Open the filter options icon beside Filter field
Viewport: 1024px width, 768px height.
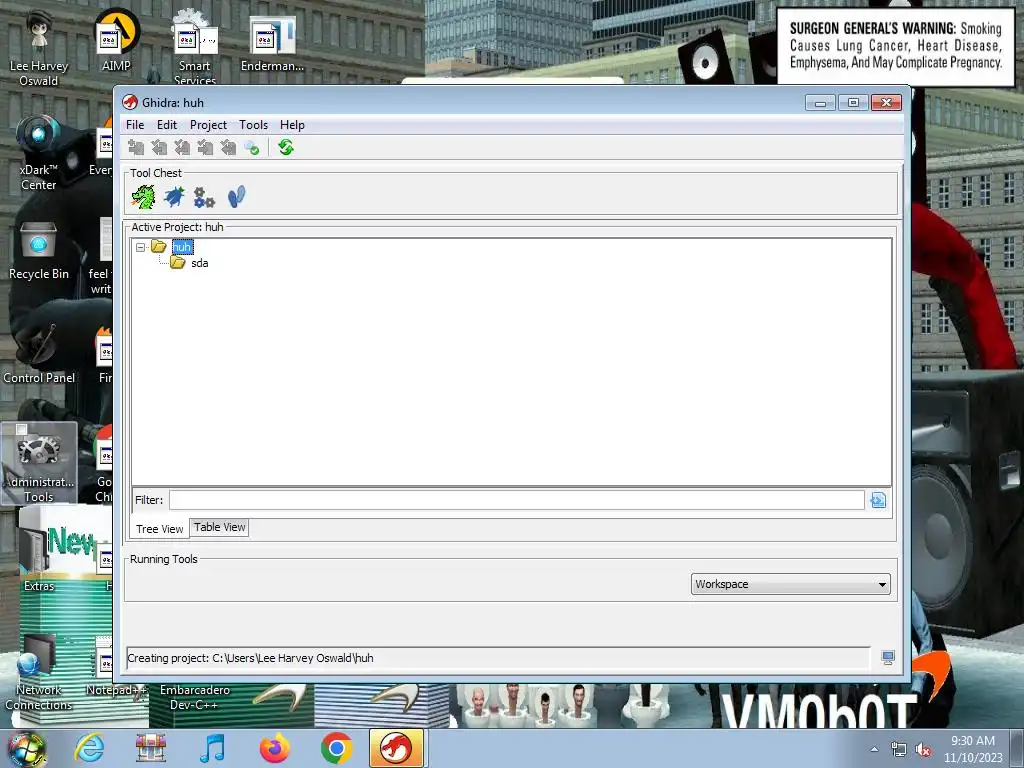(878, 500)
